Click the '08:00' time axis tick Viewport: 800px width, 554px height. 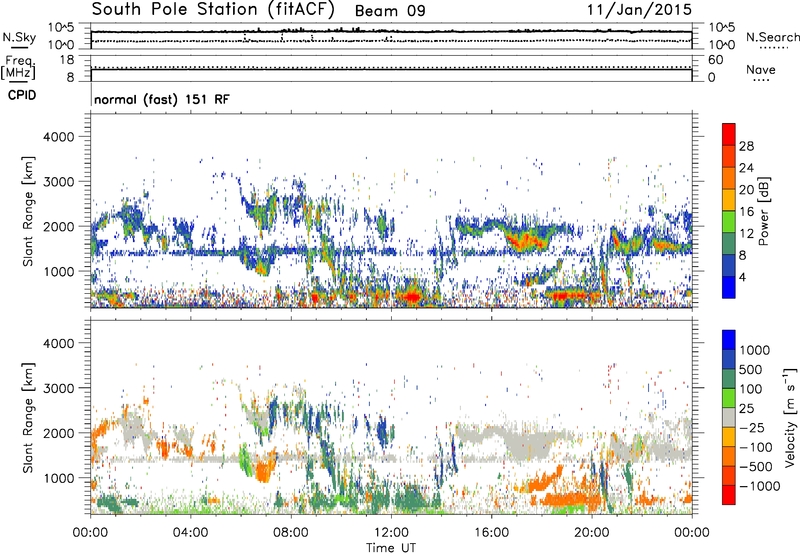[x=290, y=533]
